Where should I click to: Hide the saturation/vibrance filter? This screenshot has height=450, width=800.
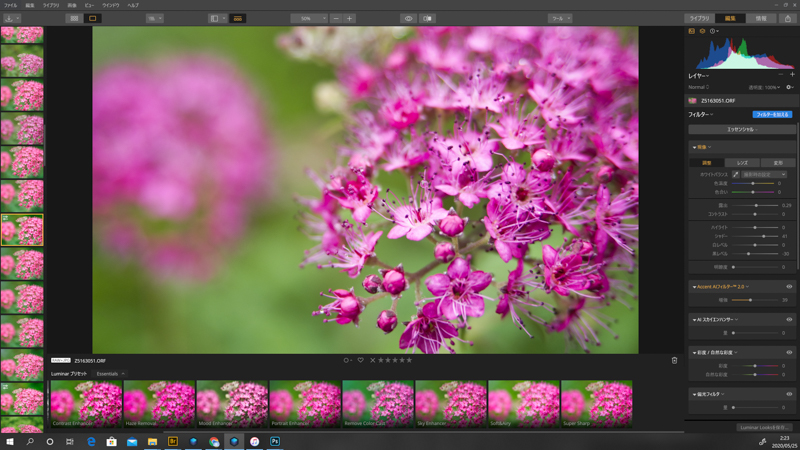click(789, 353)
